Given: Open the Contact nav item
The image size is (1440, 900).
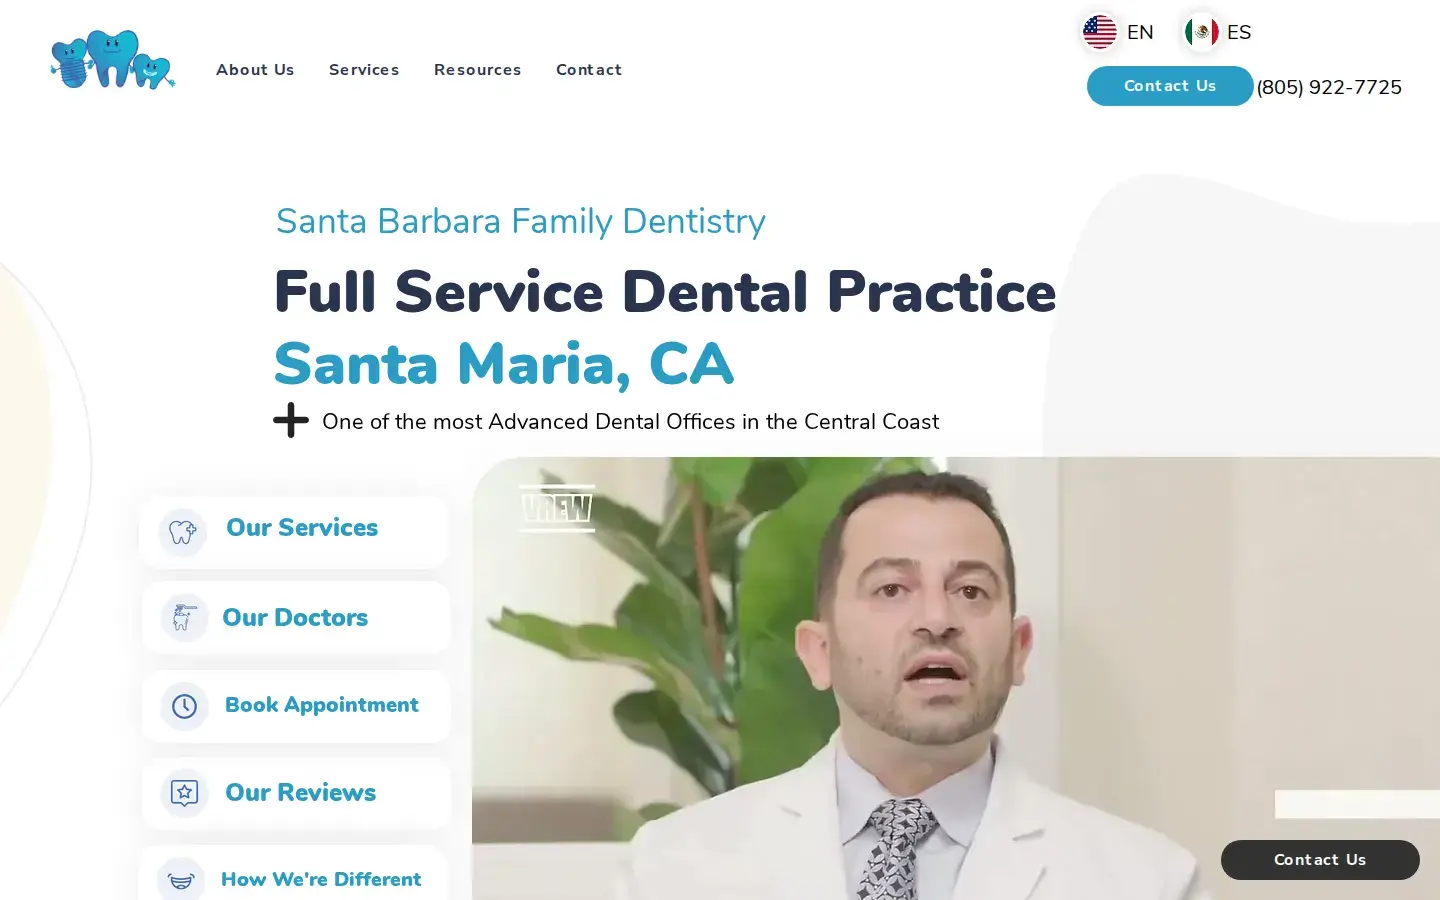Looking at the screenshot, I should (589, 70).
